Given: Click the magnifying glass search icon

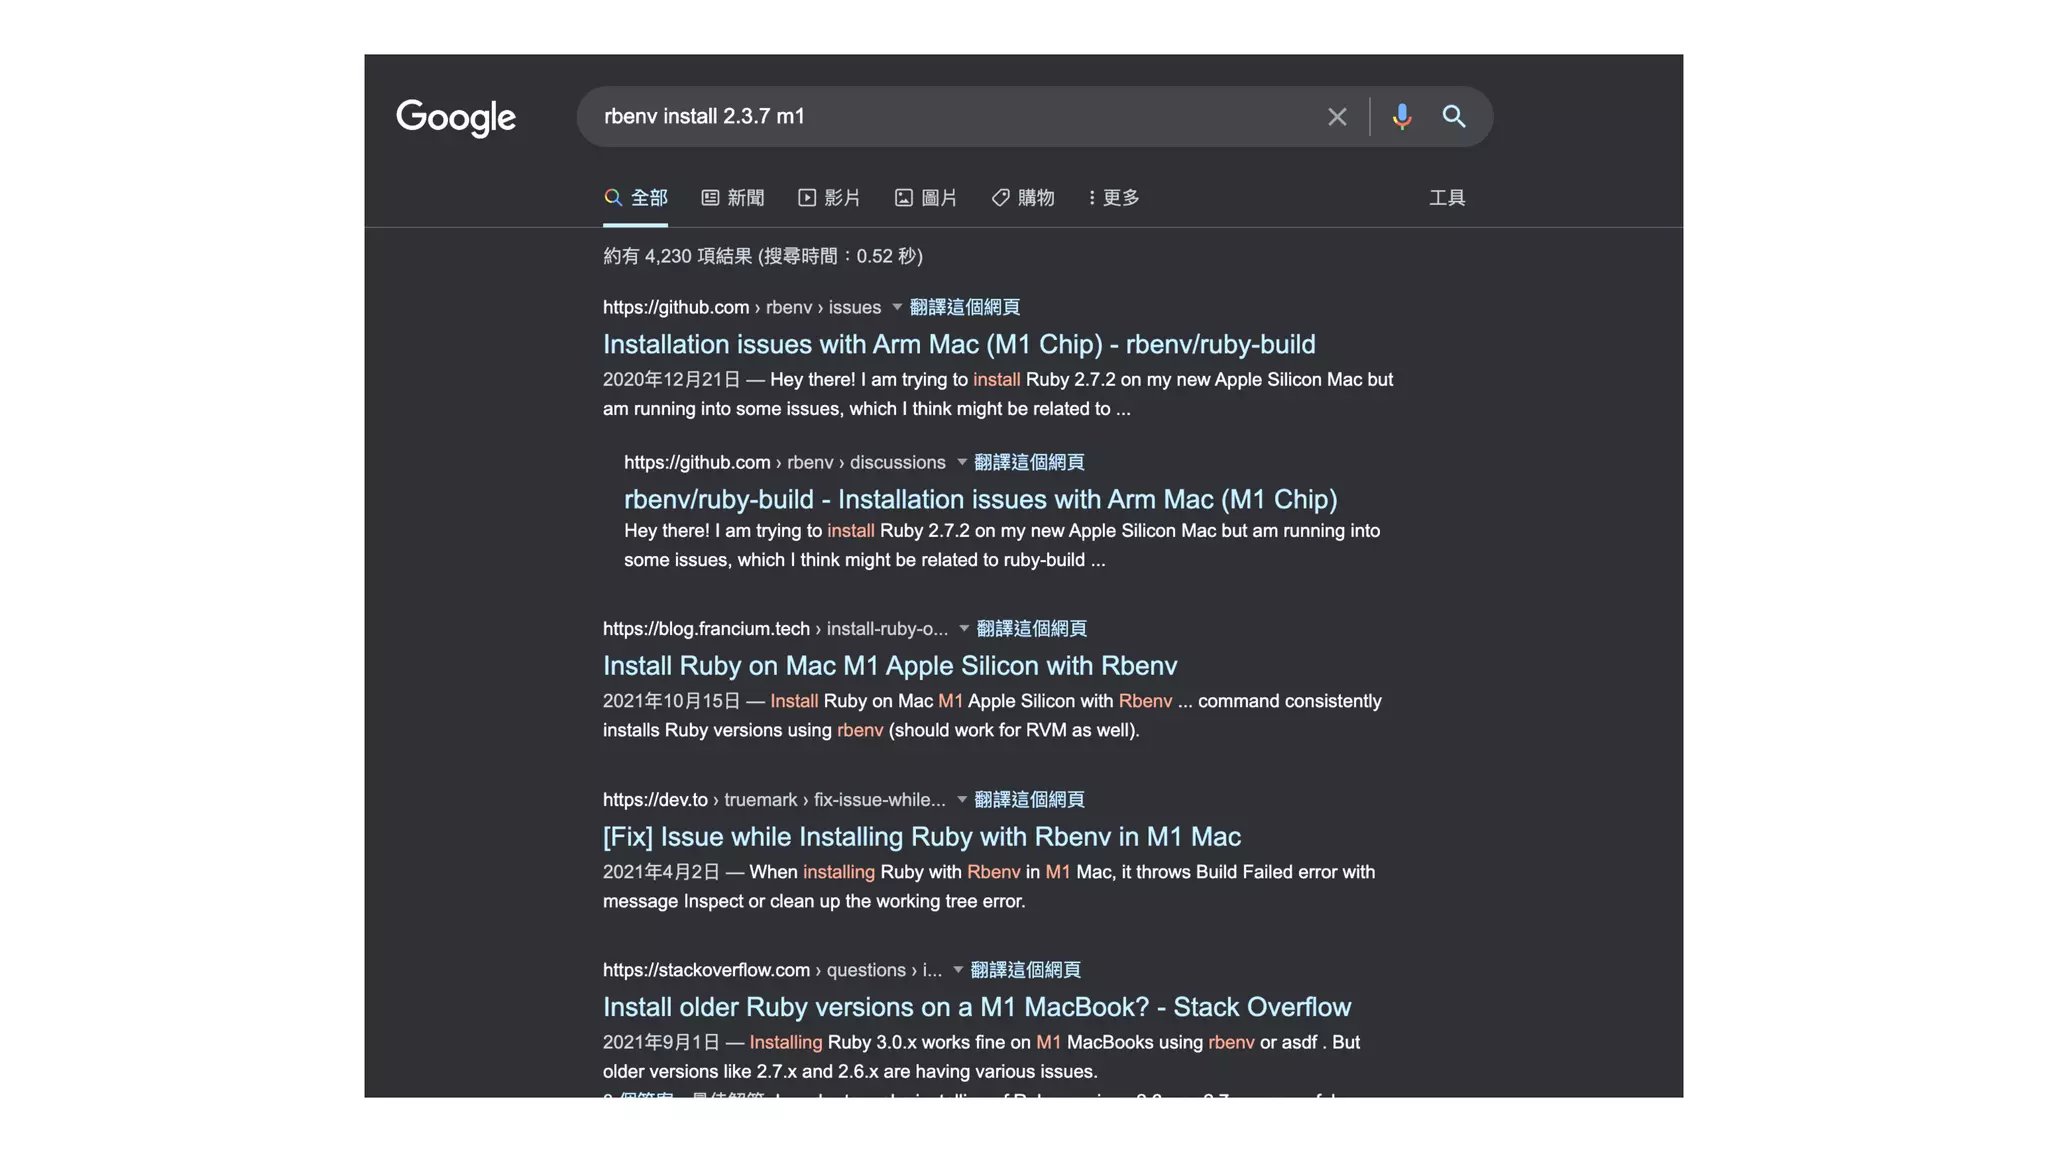Looking at the screenshot, I should (1453, 117).
